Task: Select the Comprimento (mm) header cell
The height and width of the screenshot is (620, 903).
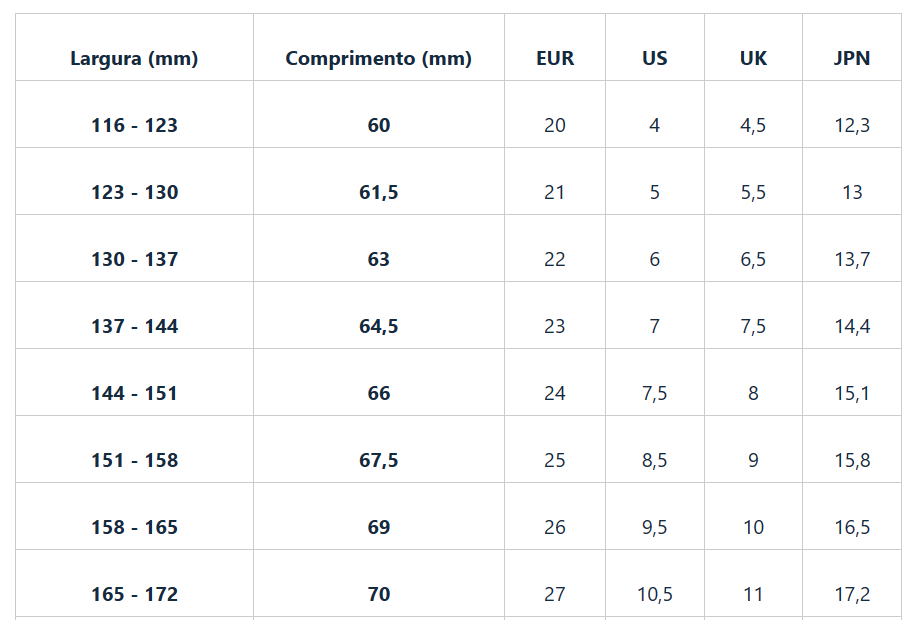Action: (x=378, y=58)
